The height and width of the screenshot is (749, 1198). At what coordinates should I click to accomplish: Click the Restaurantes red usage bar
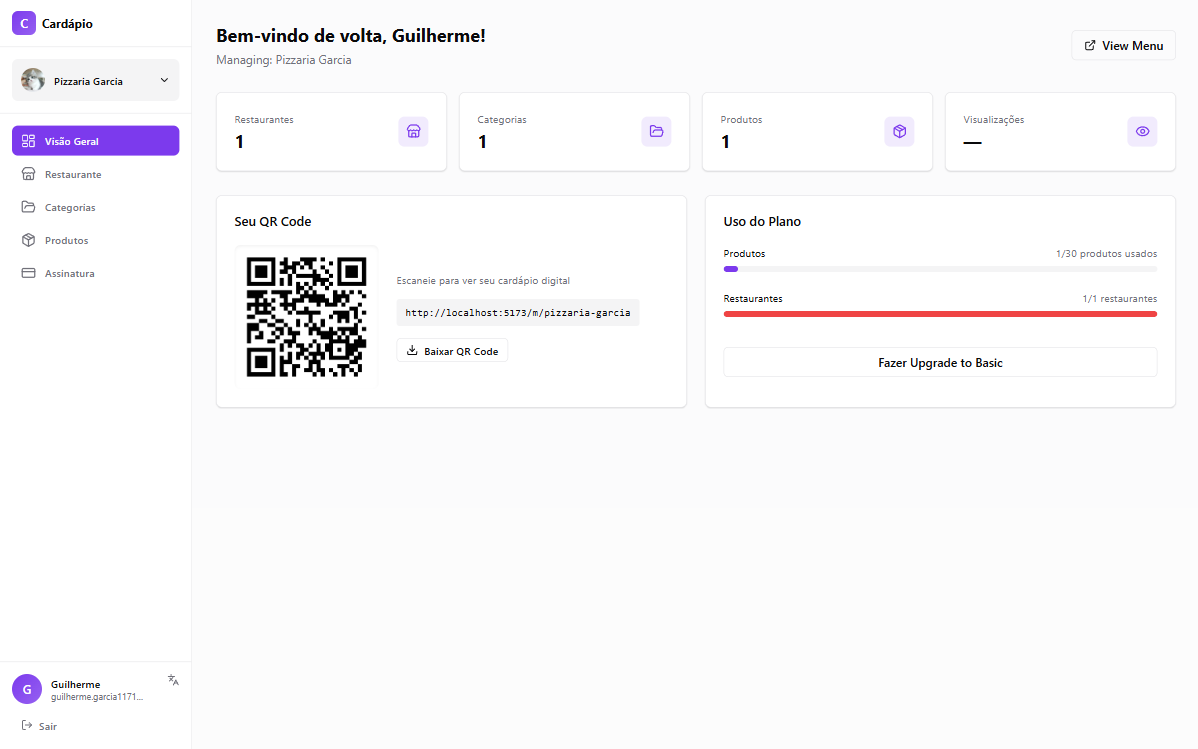click(940, 314)
